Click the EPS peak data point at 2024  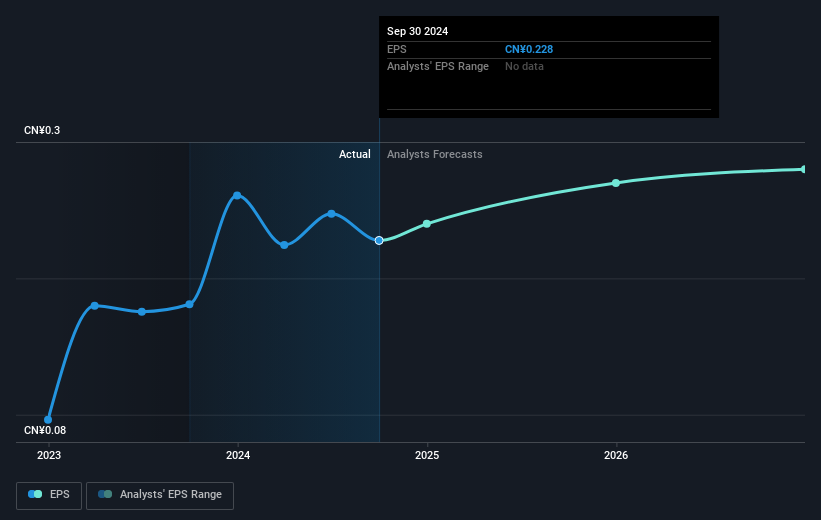(x=237, y=195)
